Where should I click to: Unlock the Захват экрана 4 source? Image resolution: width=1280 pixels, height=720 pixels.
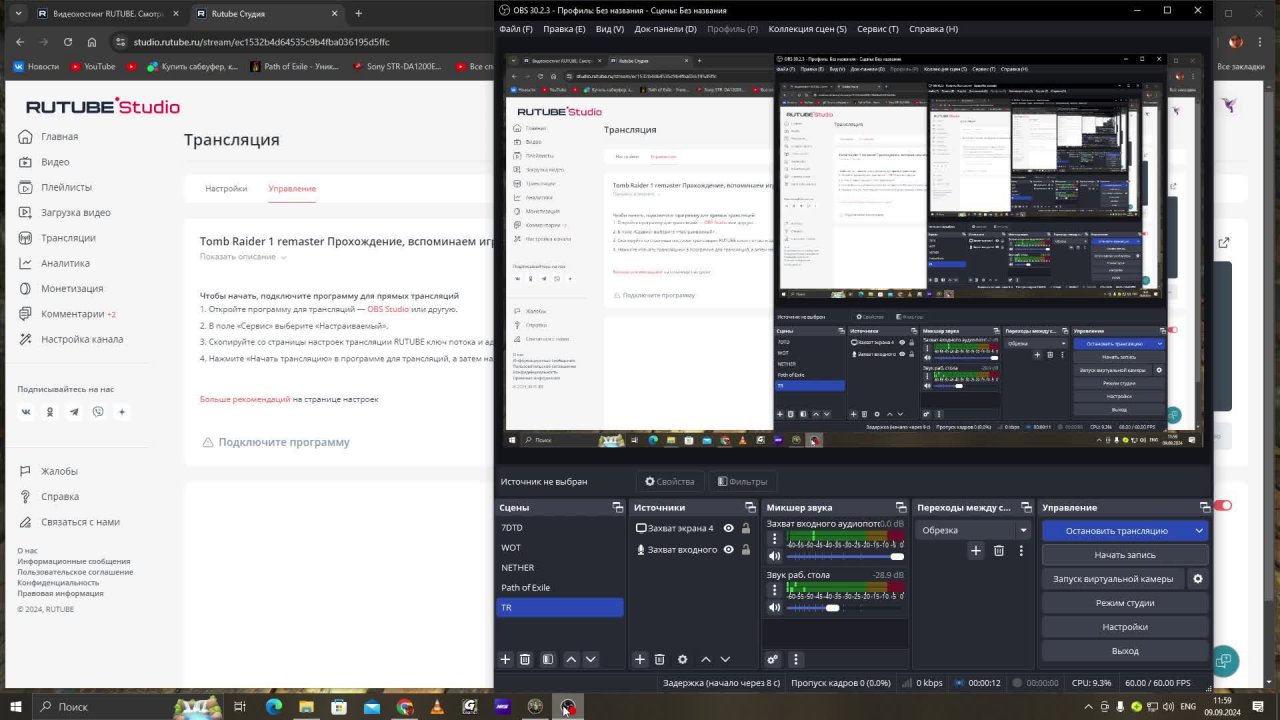[745, 528]
